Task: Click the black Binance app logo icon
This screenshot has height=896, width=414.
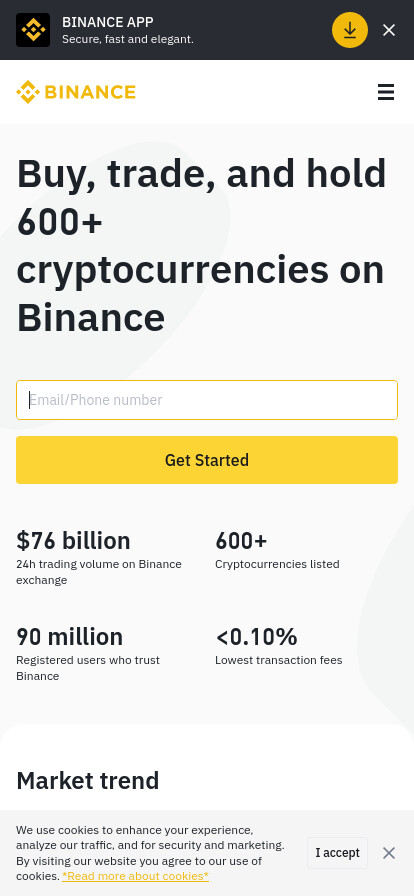Action: click(x=33, y=30)
